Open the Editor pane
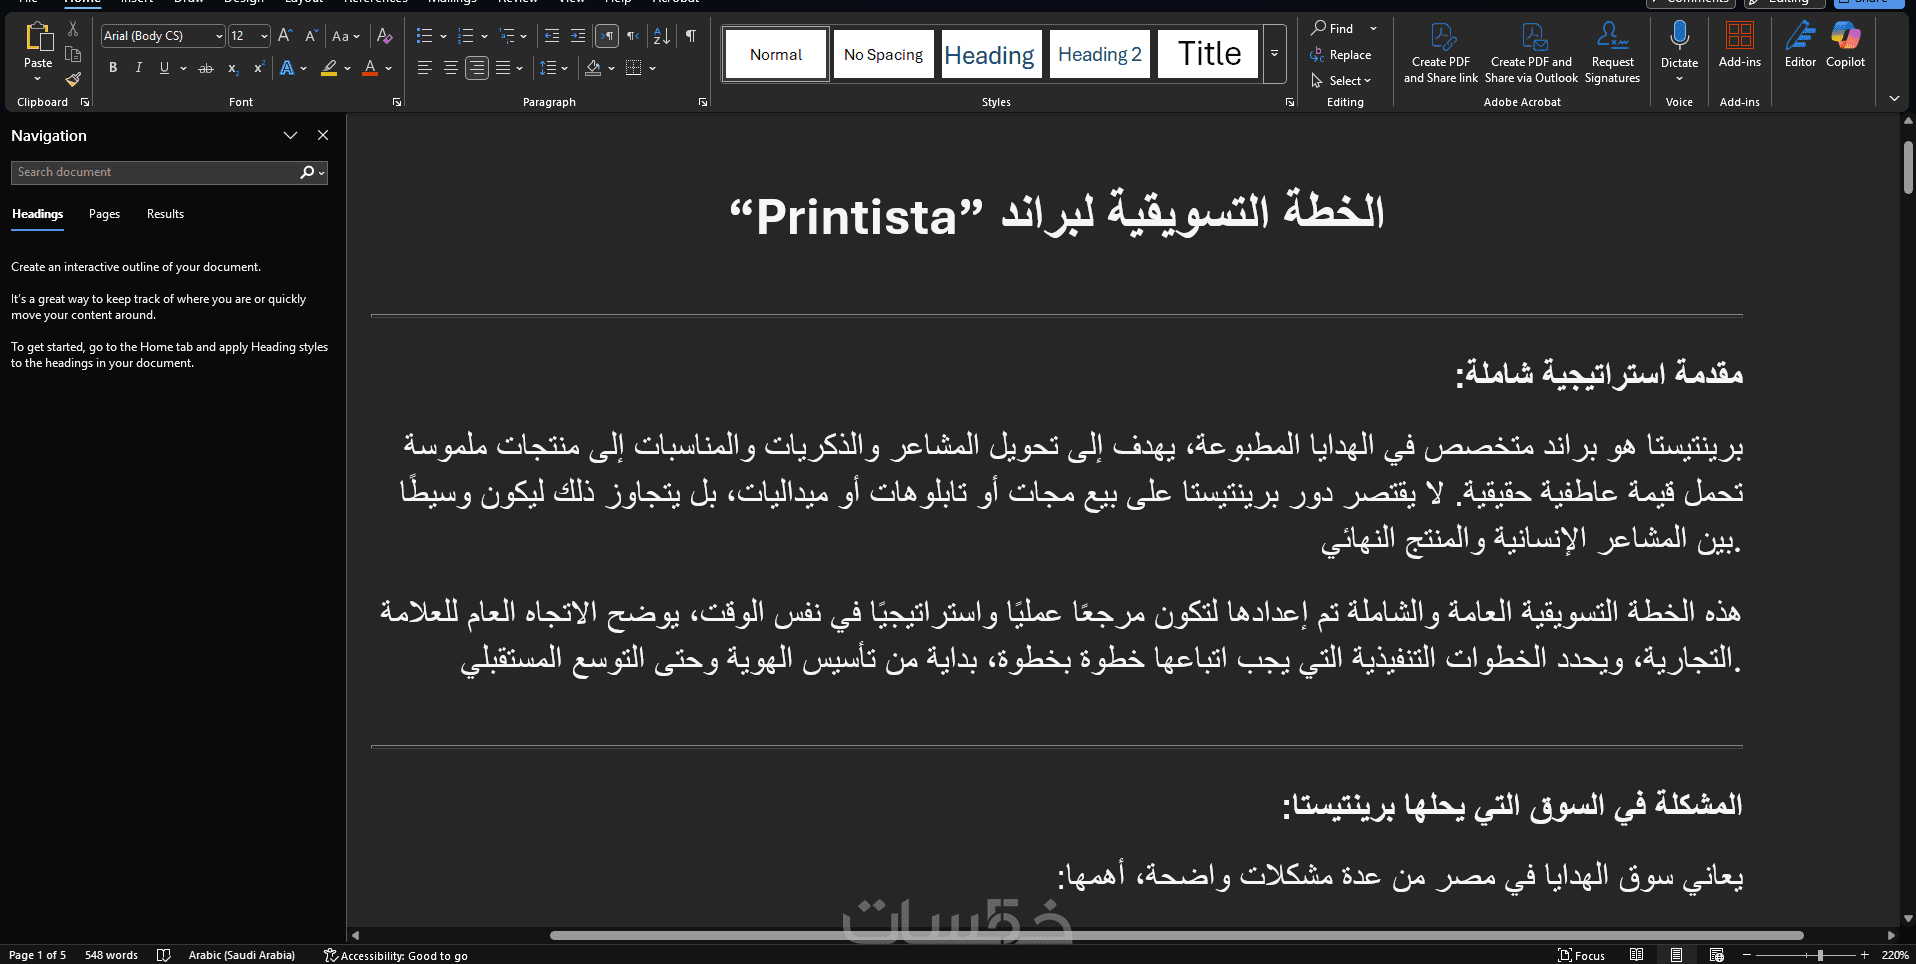 [x=1800, y=45]
